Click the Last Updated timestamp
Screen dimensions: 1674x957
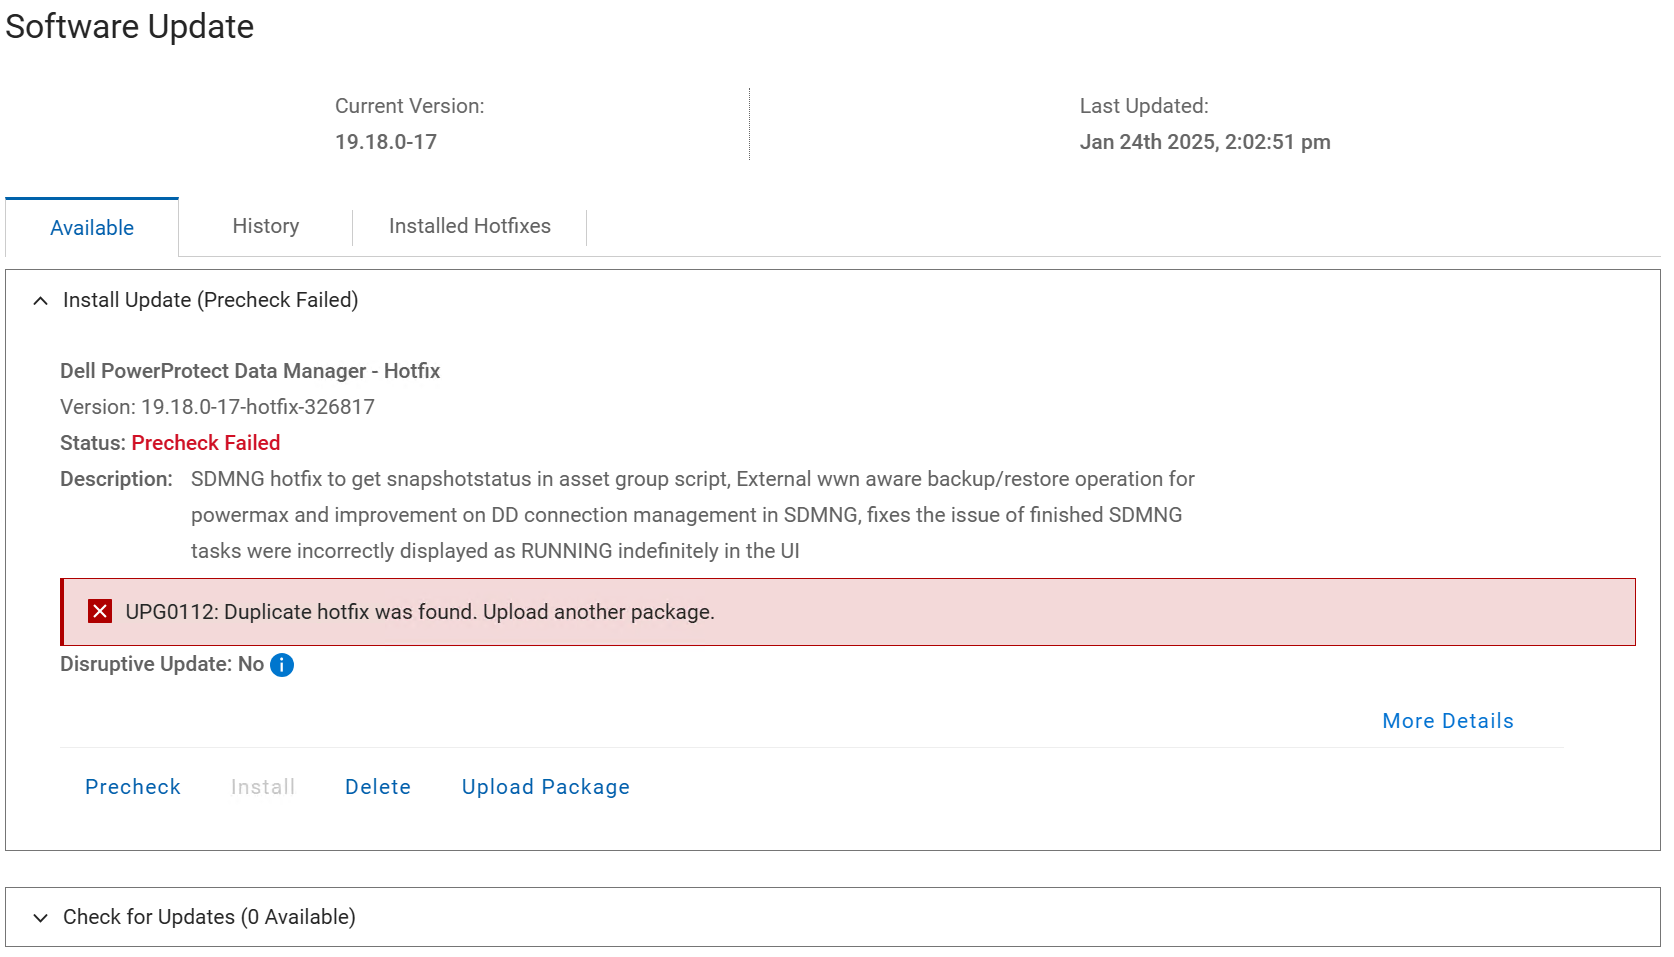coord(1205,141)
